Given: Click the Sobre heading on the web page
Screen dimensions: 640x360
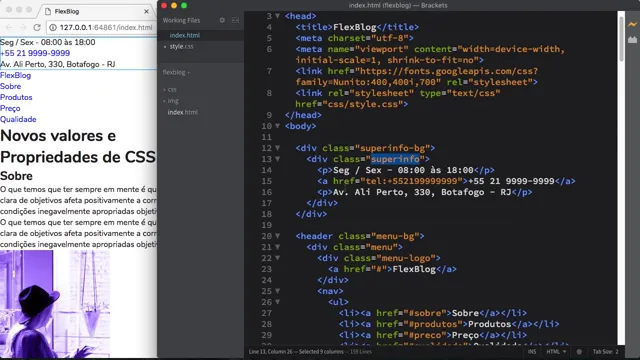Looking at the screenshot, I should pos(16,176).
